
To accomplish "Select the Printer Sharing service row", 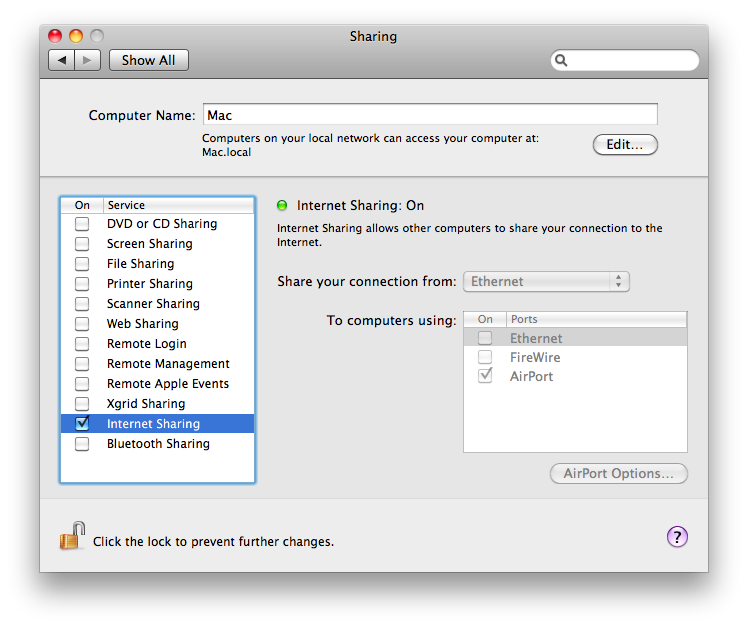I will [x=157, y=284].
